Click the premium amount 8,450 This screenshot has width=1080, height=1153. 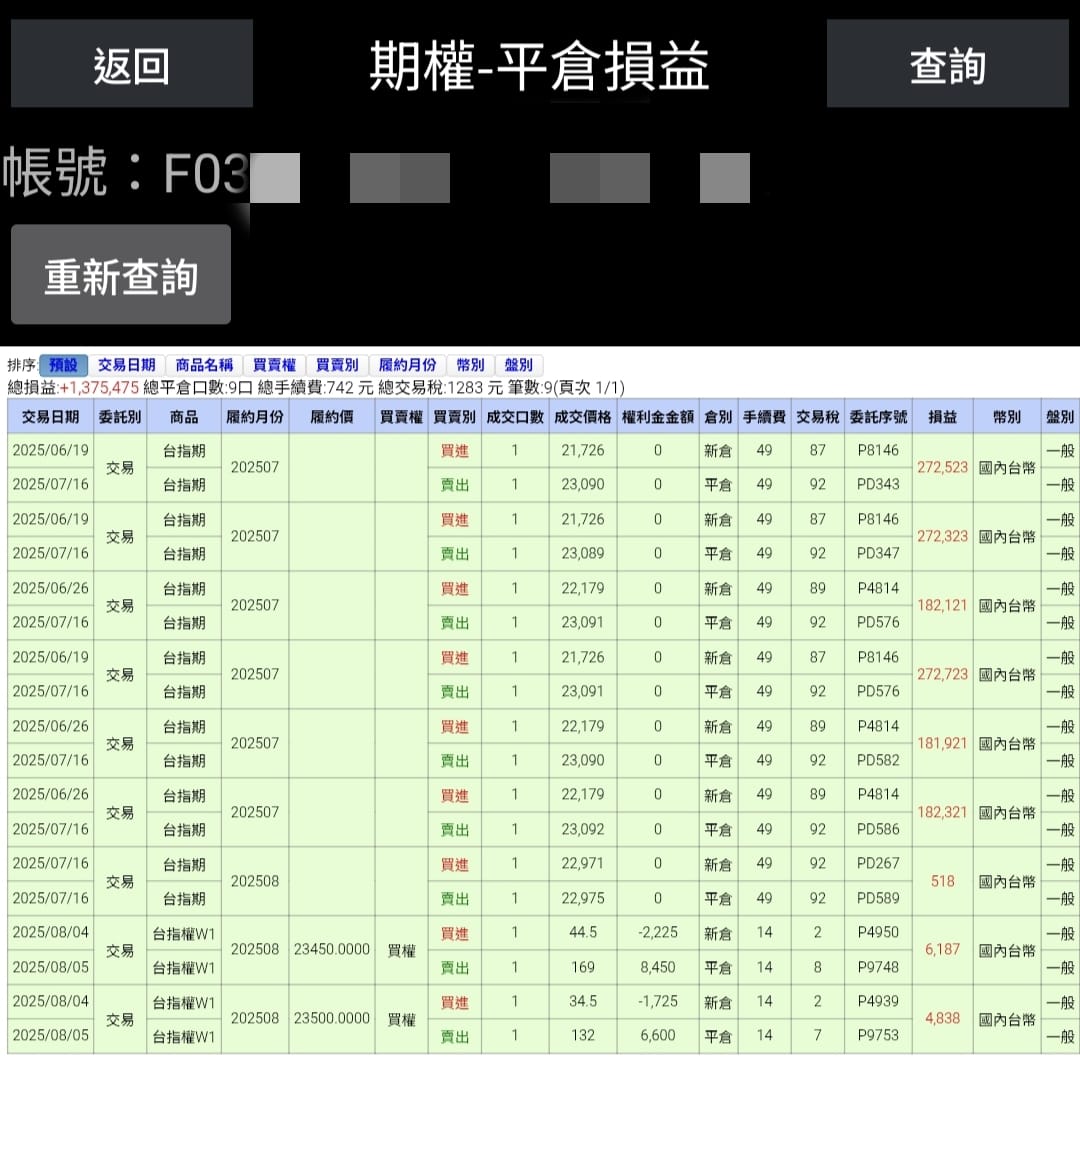click(658, 968)
